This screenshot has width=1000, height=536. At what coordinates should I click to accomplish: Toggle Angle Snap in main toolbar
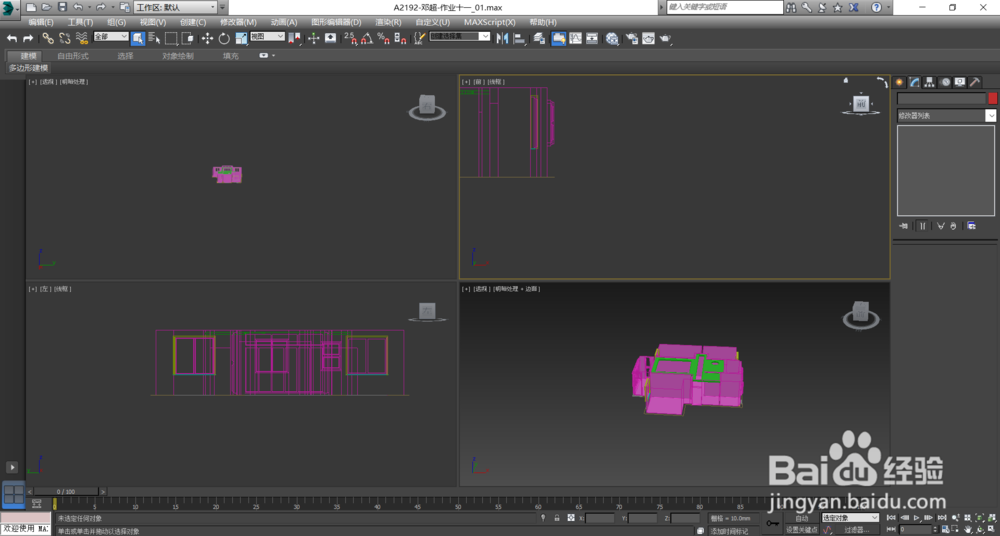point(367,38)
